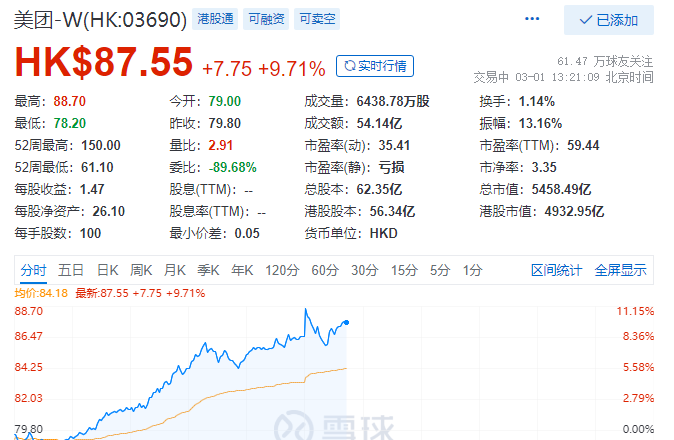Click the 可卖空 tag

coord(317,19)
